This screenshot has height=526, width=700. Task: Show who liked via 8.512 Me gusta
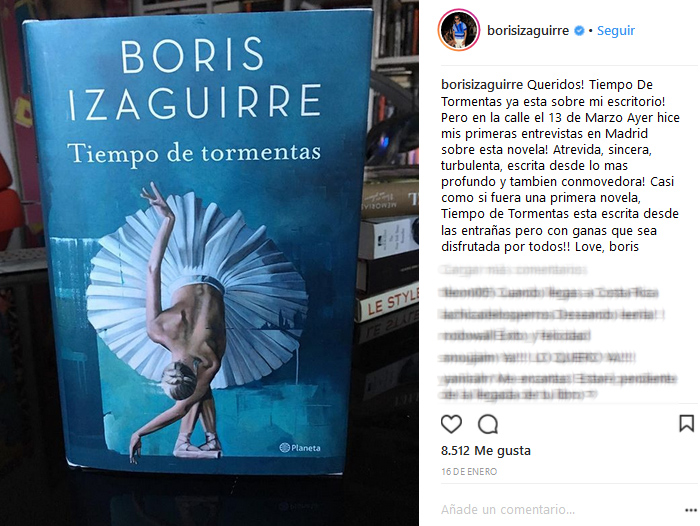pyautogui.click(x=486, y=451)
